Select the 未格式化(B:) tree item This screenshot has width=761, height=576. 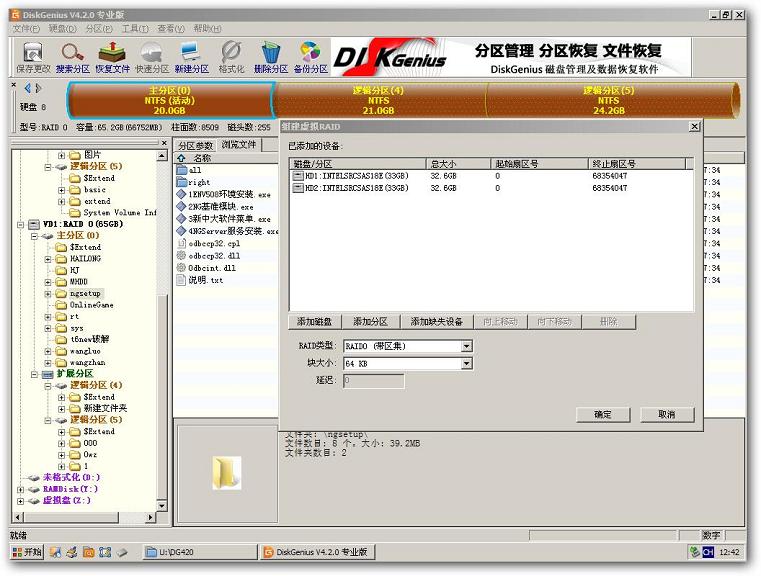coord(71,477)
